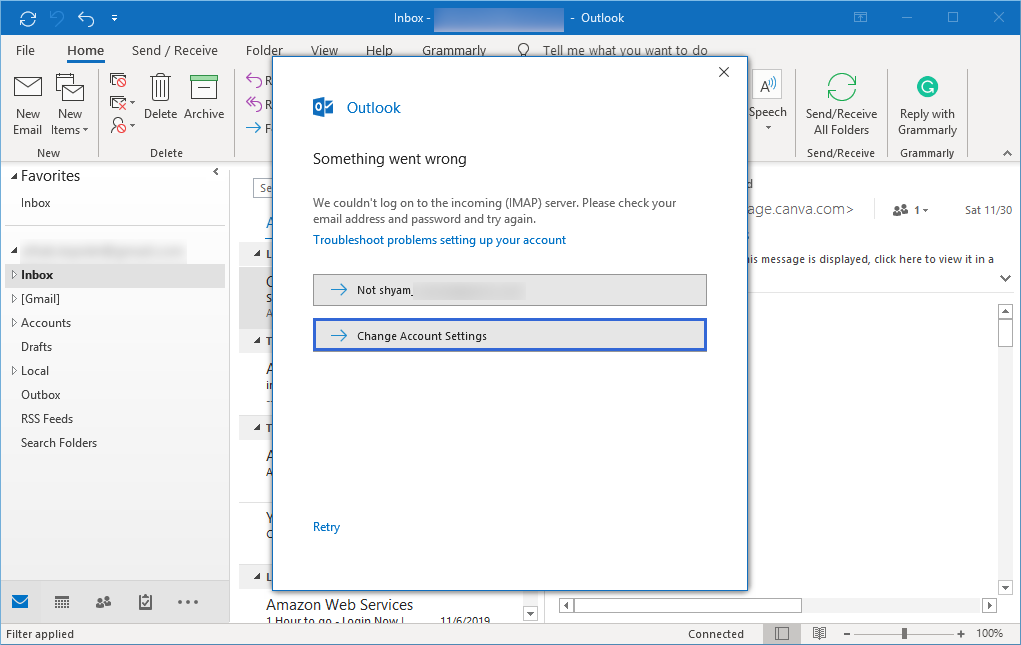
Task: Open Customize Quick Access Toolbar dropdown
Action: (x=115, y=18)
